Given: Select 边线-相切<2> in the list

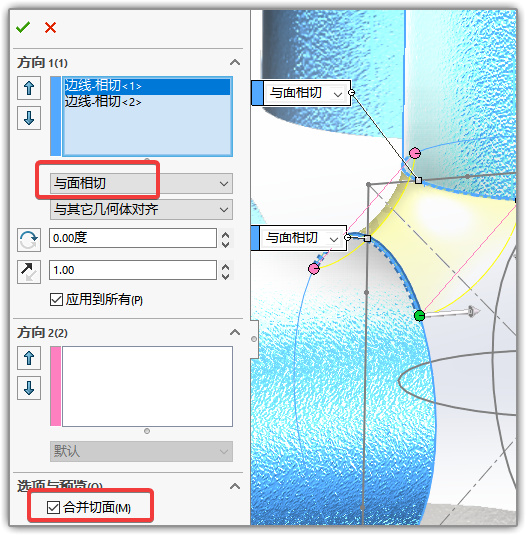Looking at the screenshot, I should [103, 101].
